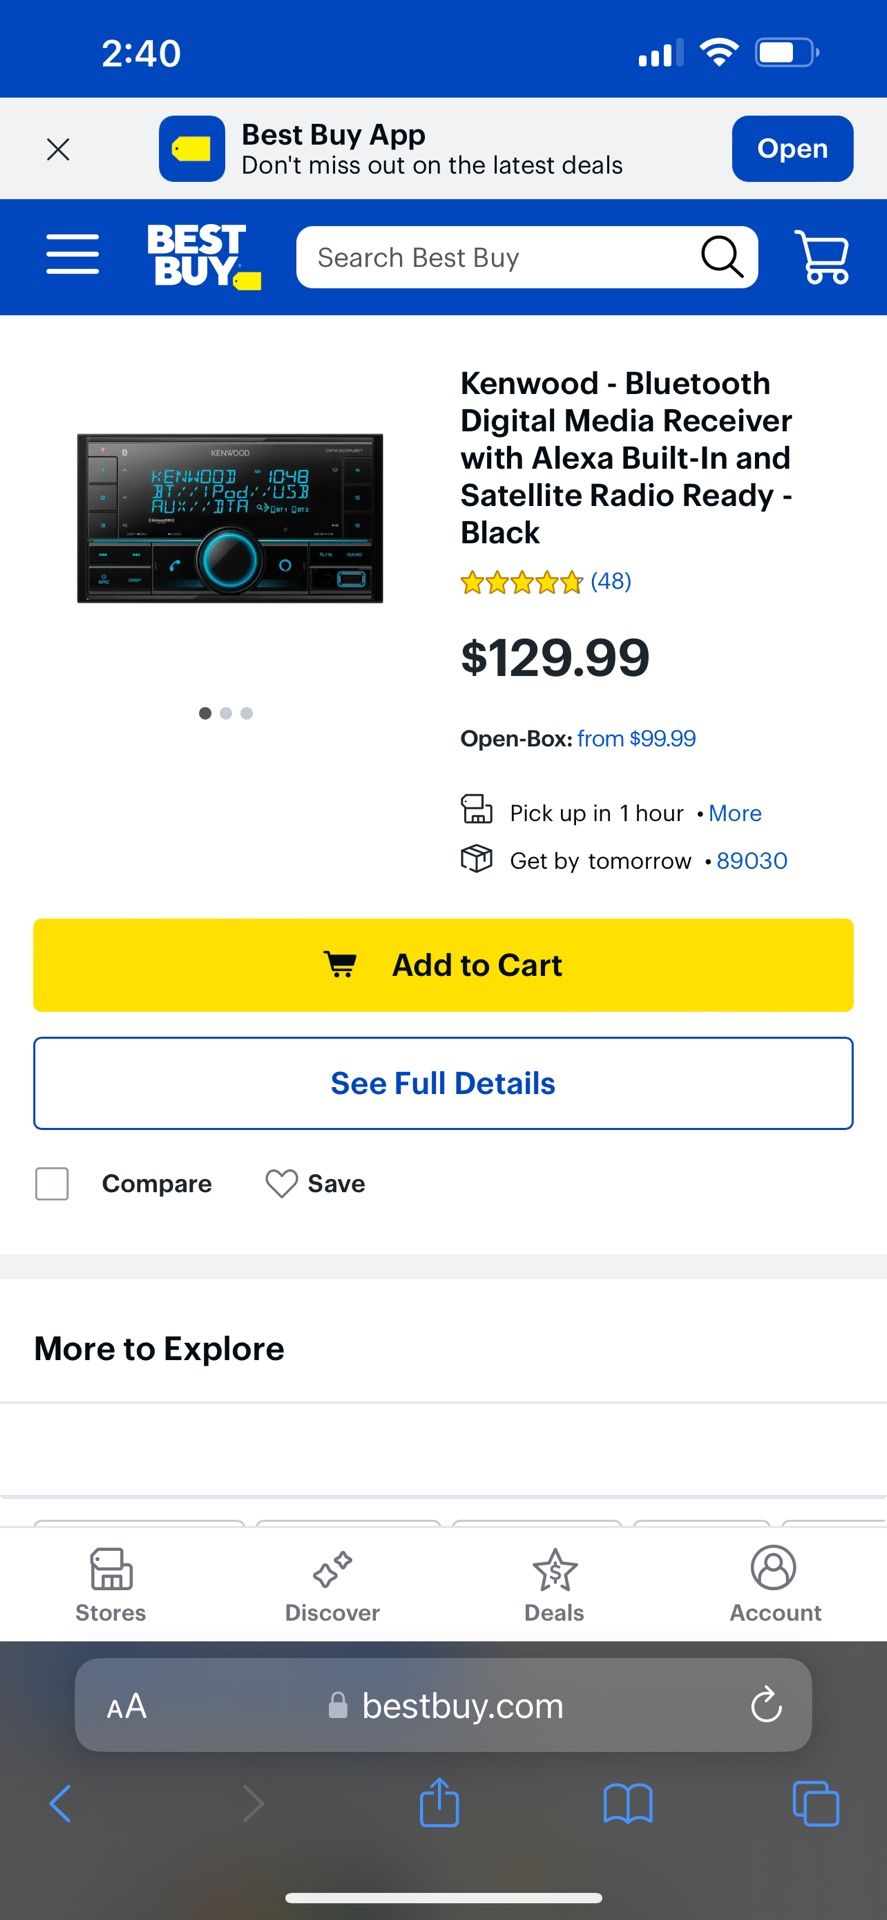
Task: Tap the shopping cart icon
Action: 821,257
